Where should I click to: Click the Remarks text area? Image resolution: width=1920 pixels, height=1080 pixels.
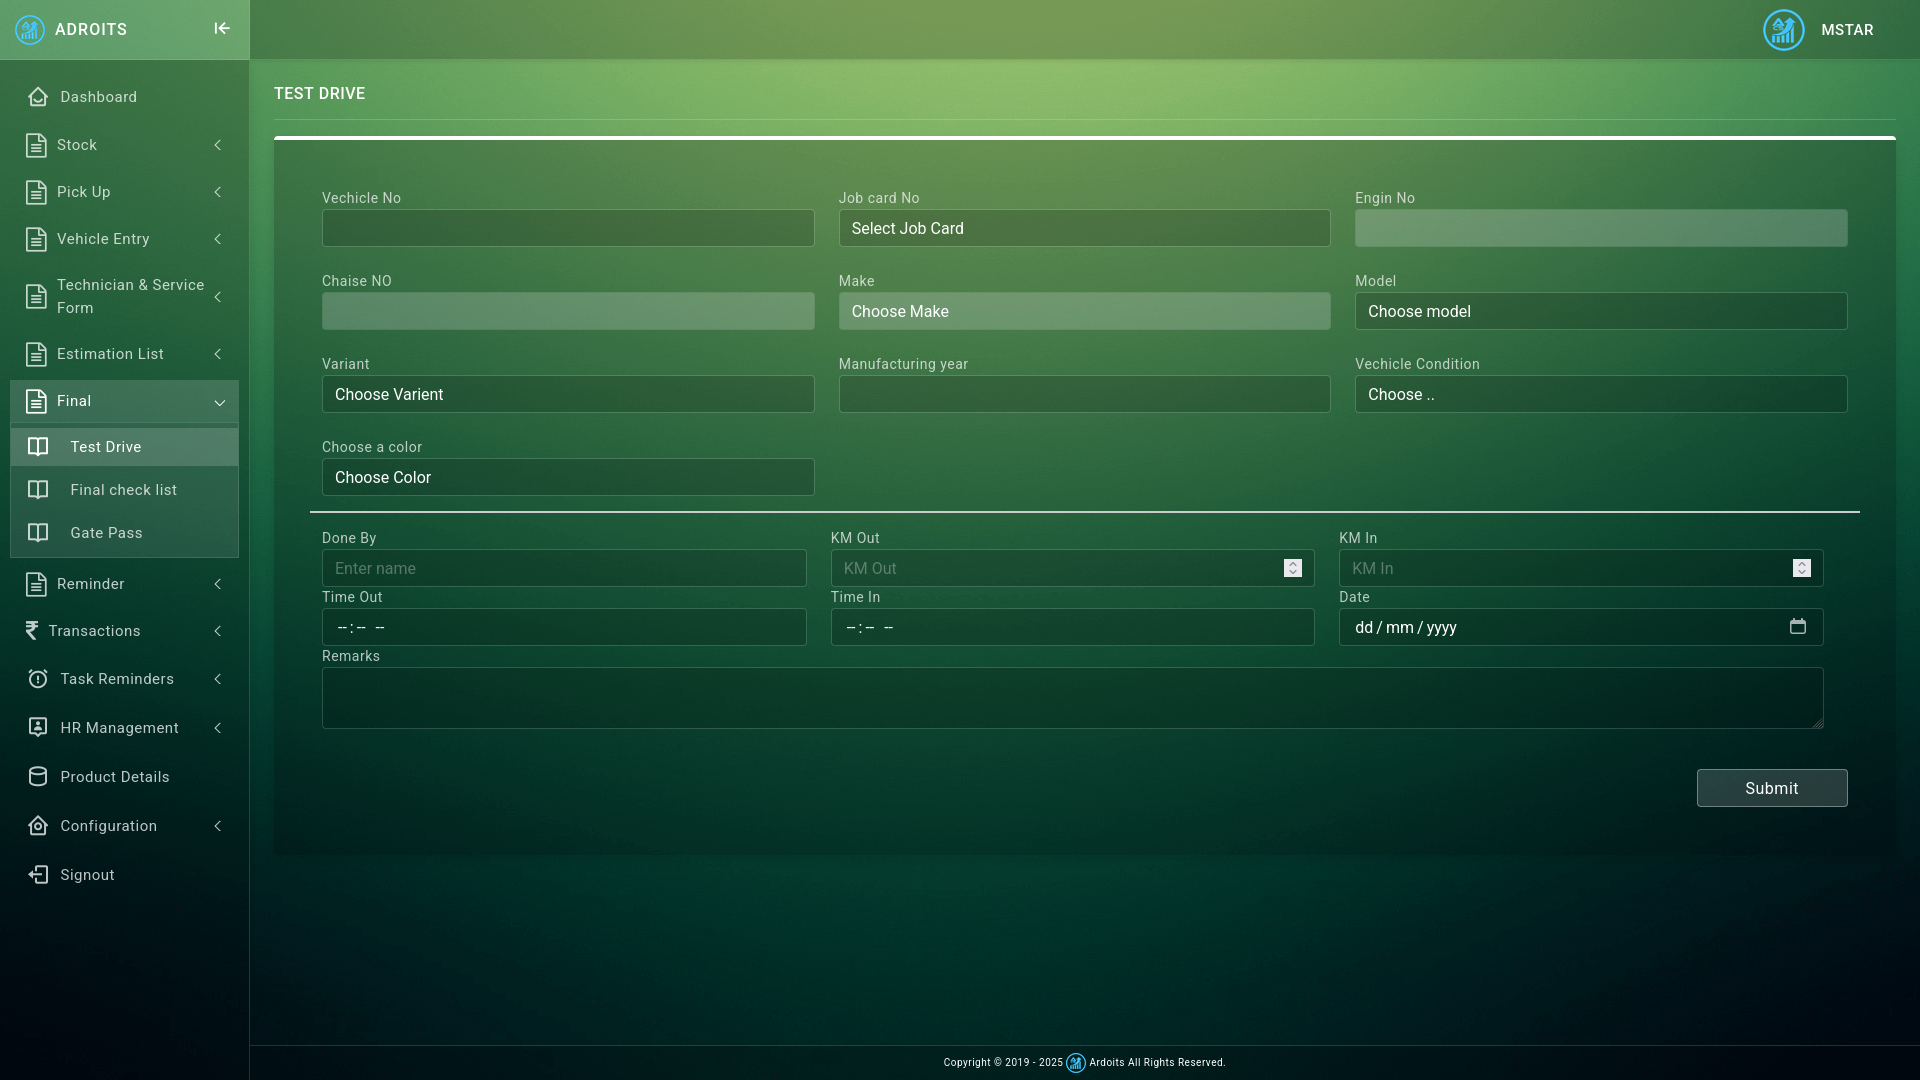click(1072, 698)
